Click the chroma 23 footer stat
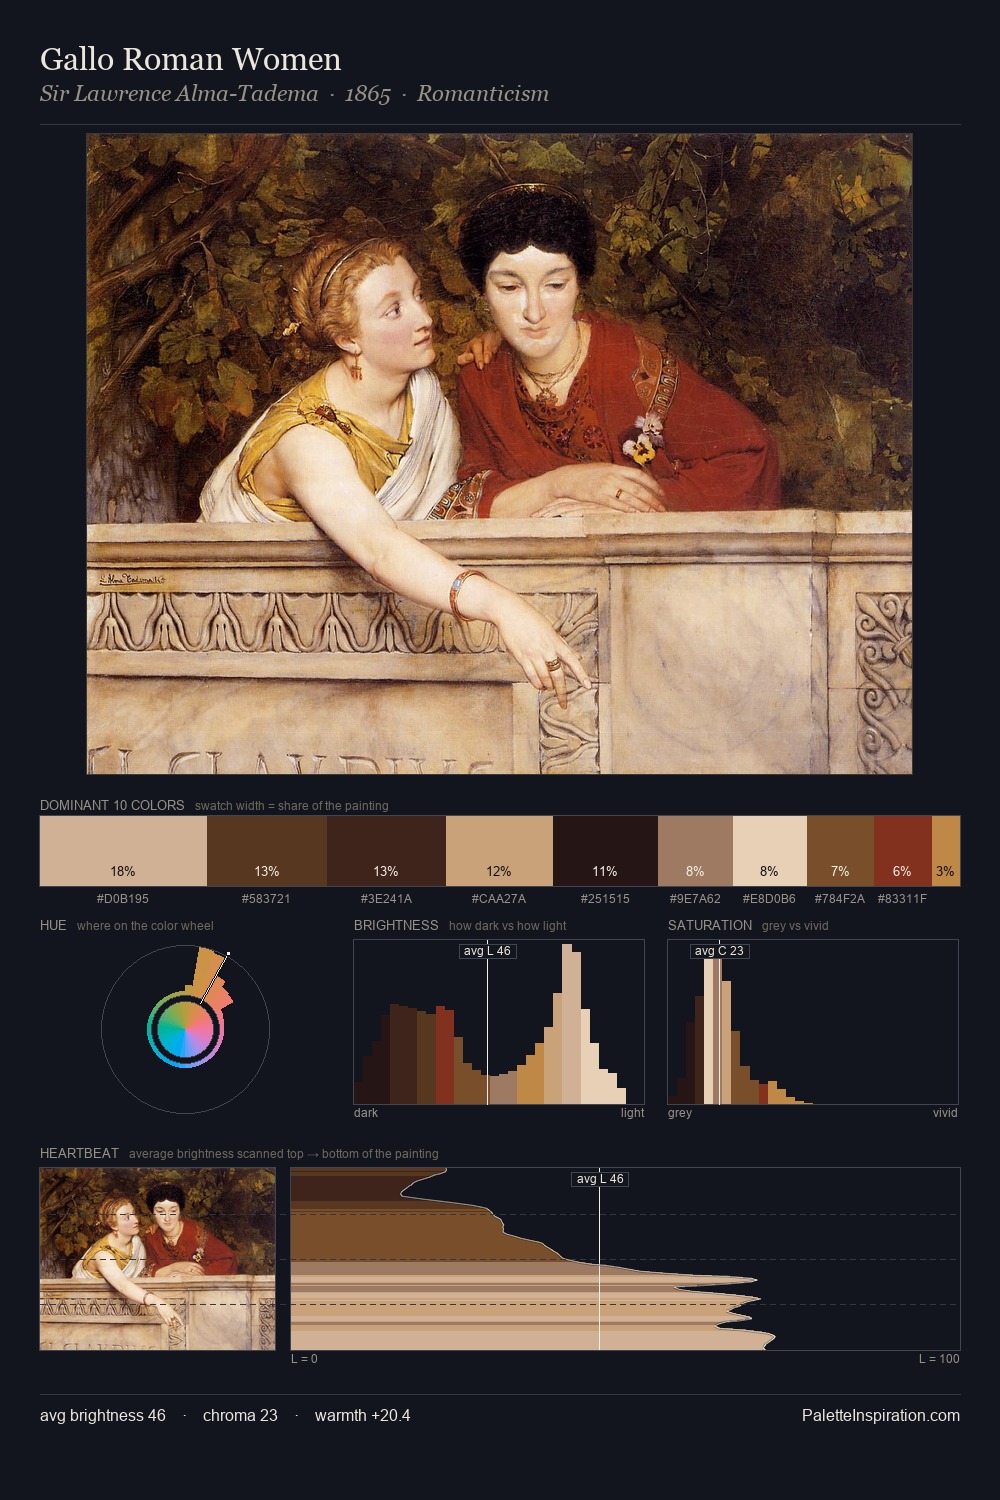This screenshot has width=1000, height=1500. (240, 1416)
